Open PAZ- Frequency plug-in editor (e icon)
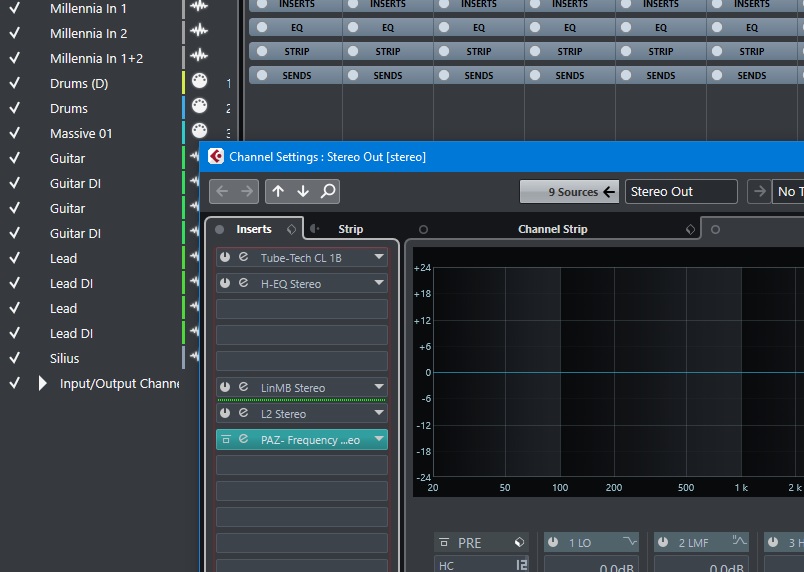 (x=244, y=439)
